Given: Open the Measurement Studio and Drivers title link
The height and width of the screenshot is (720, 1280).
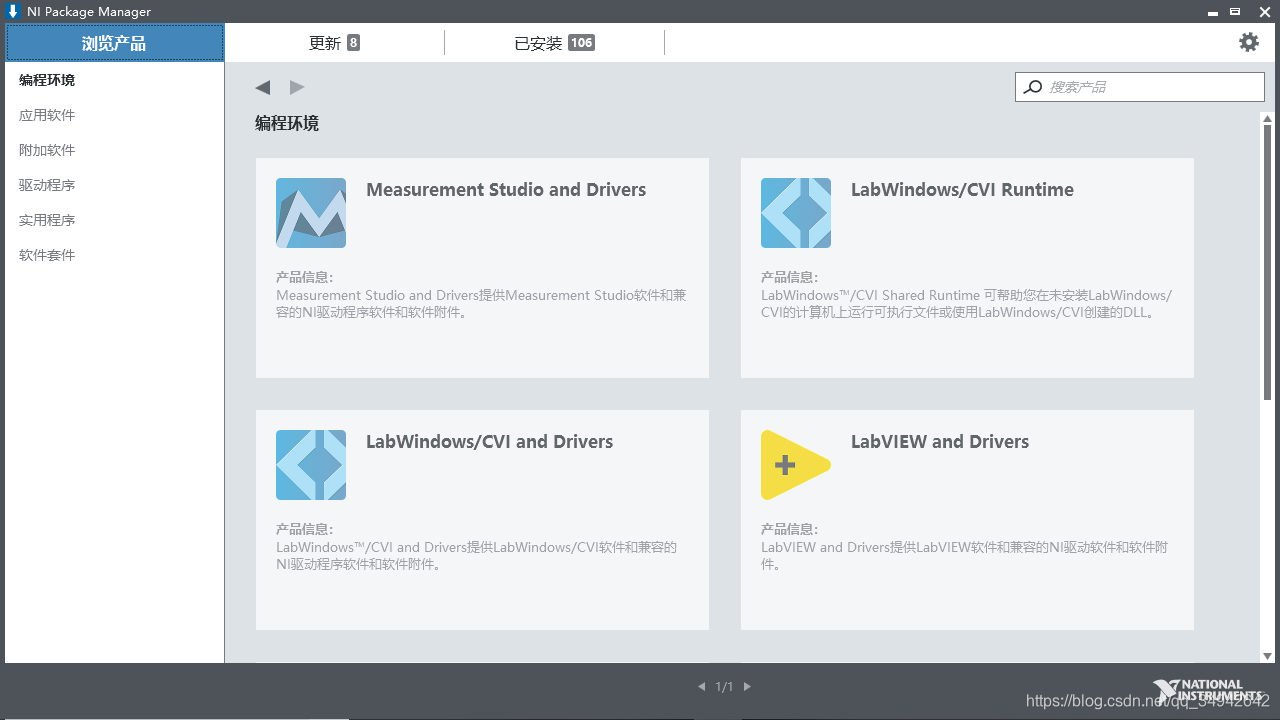Looking at the screenshot, I should 506,189.
